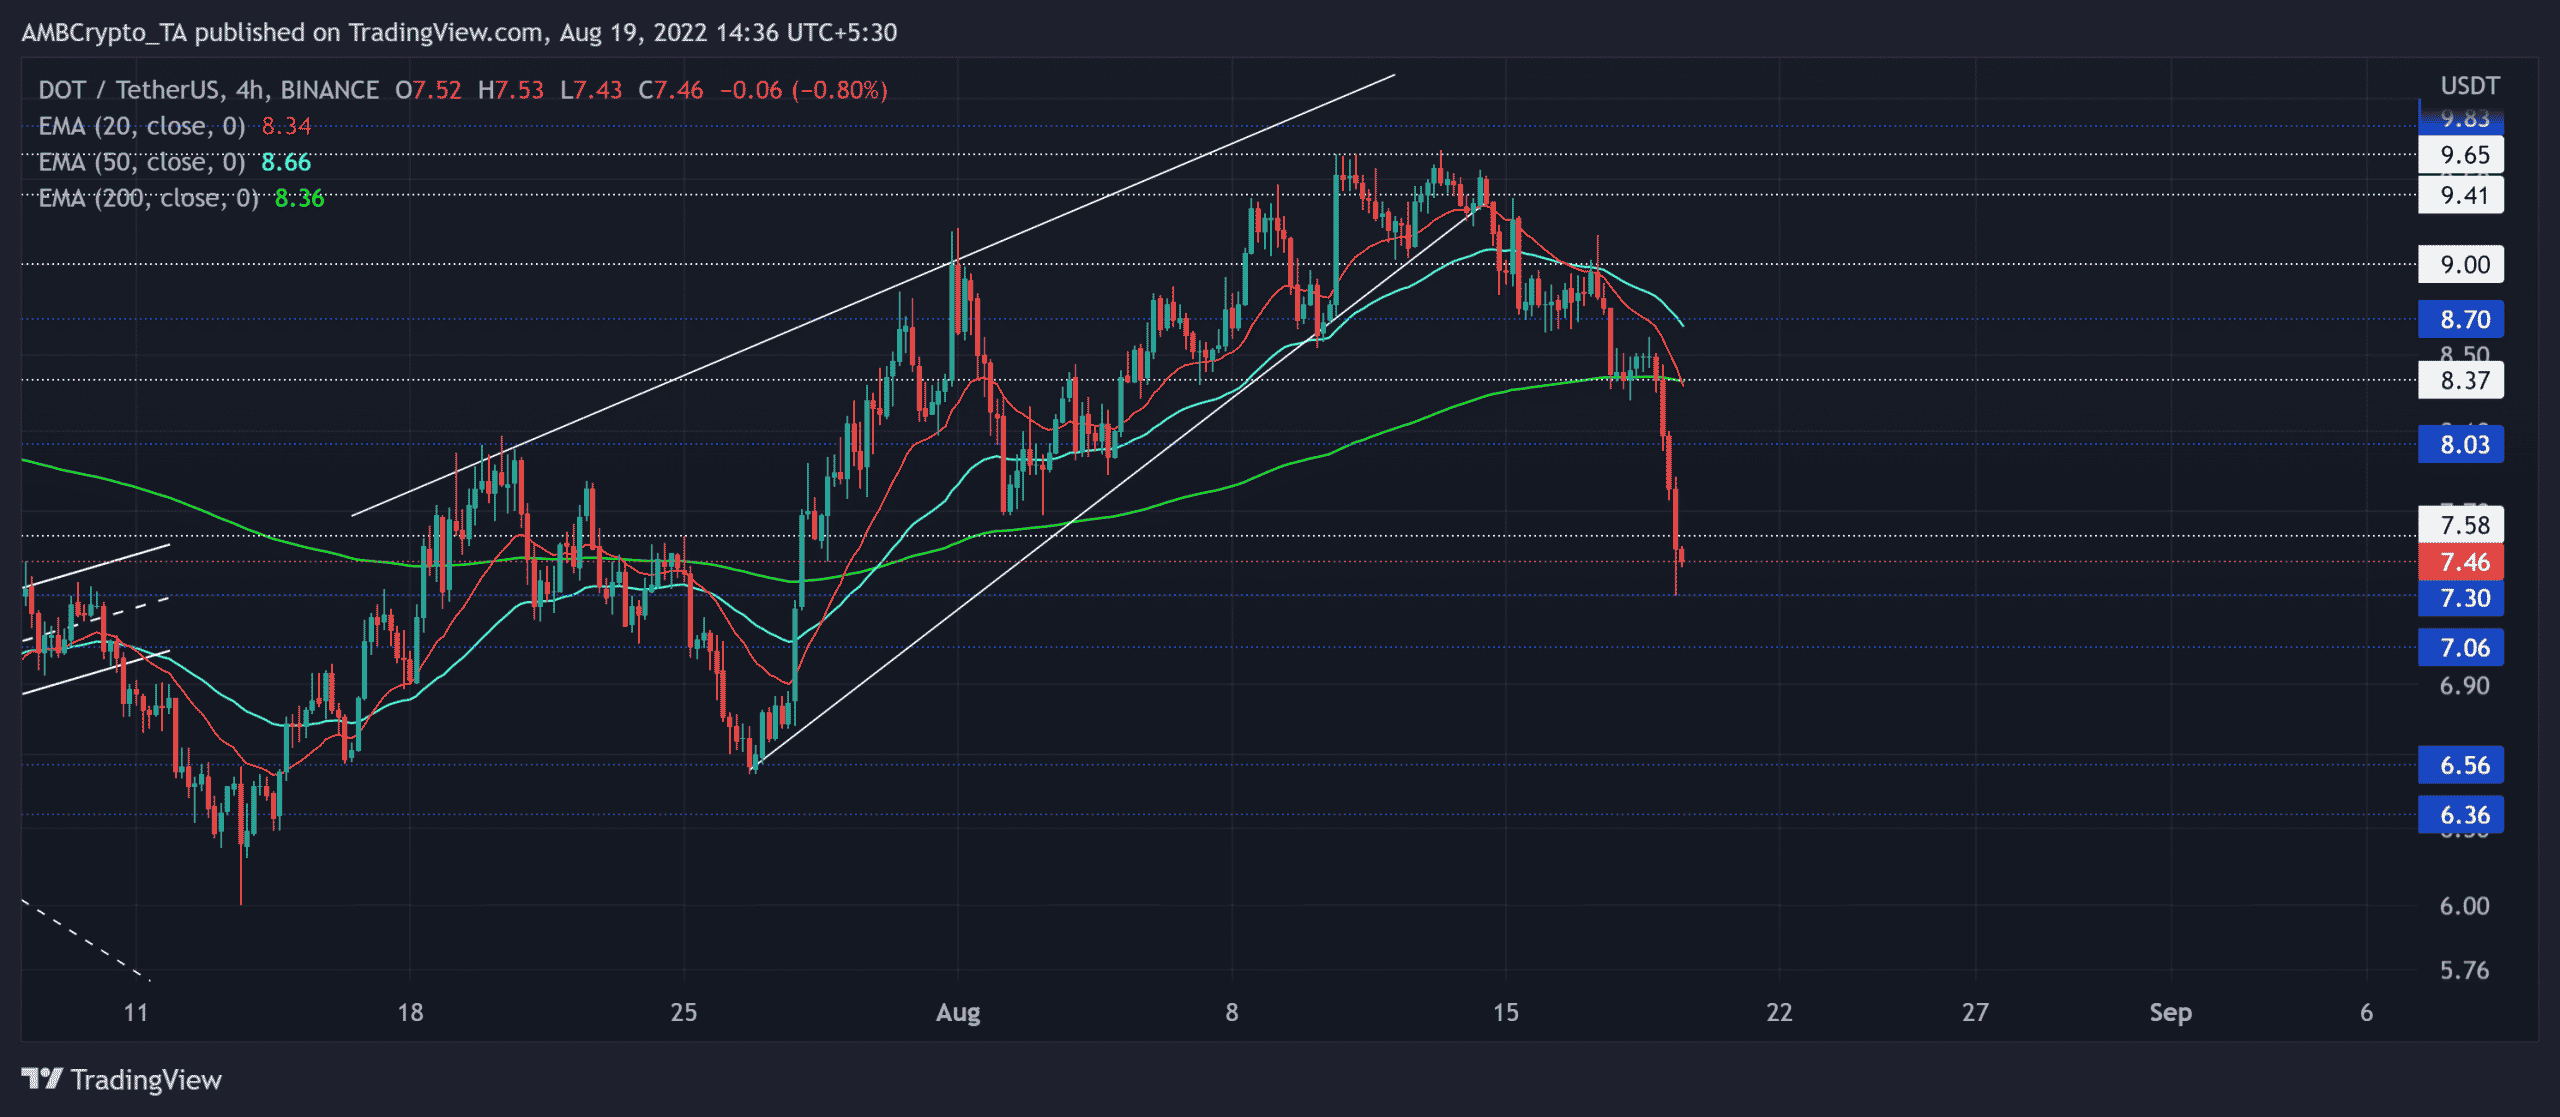Click the AMBCrypto_TA published header text
Image resolution: width=2560 pixels, height=1117 pixels.
[x=459, y=33]
